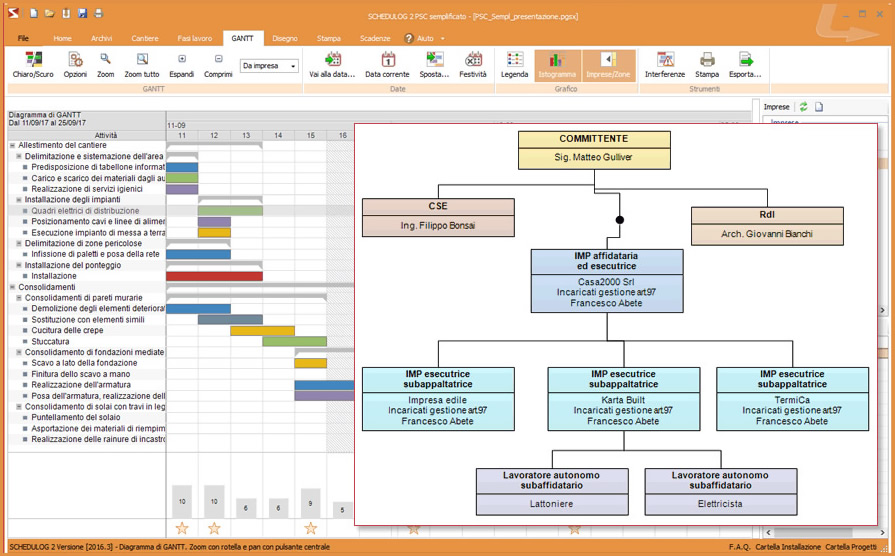895x556 pixels.
Task: Check Interferenze between activities
Action: point(665,65)
